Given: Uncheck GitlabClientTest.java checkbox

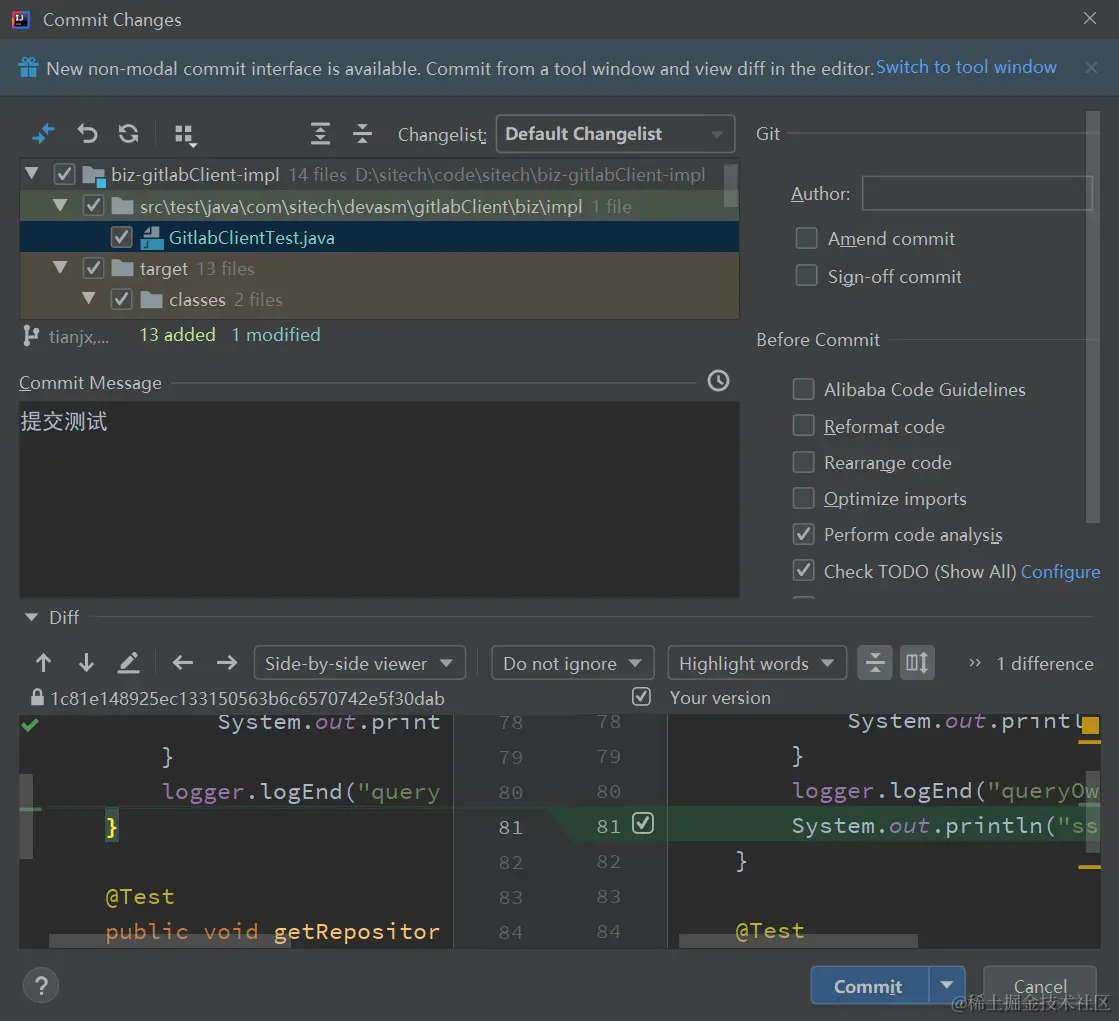Looking at the screenshot, I should pyautogui.click(x=121, y=237).
